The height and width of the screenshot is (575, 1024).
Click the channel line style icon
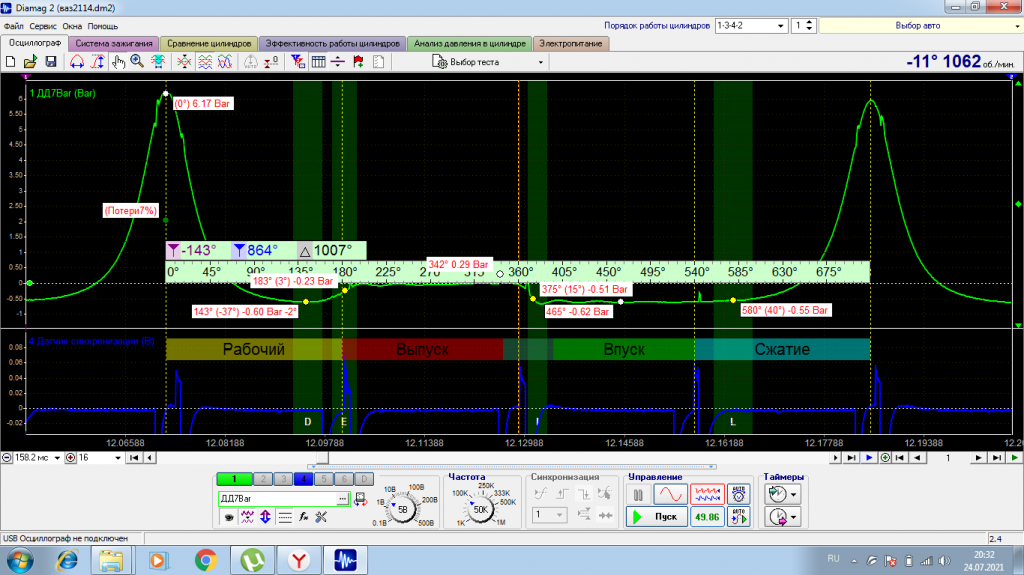tap(285, 517)
